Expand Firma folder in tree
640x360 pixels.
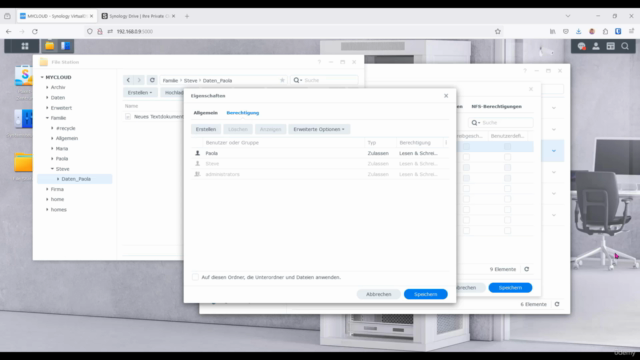pyautogui.click(x=47, y=189)
